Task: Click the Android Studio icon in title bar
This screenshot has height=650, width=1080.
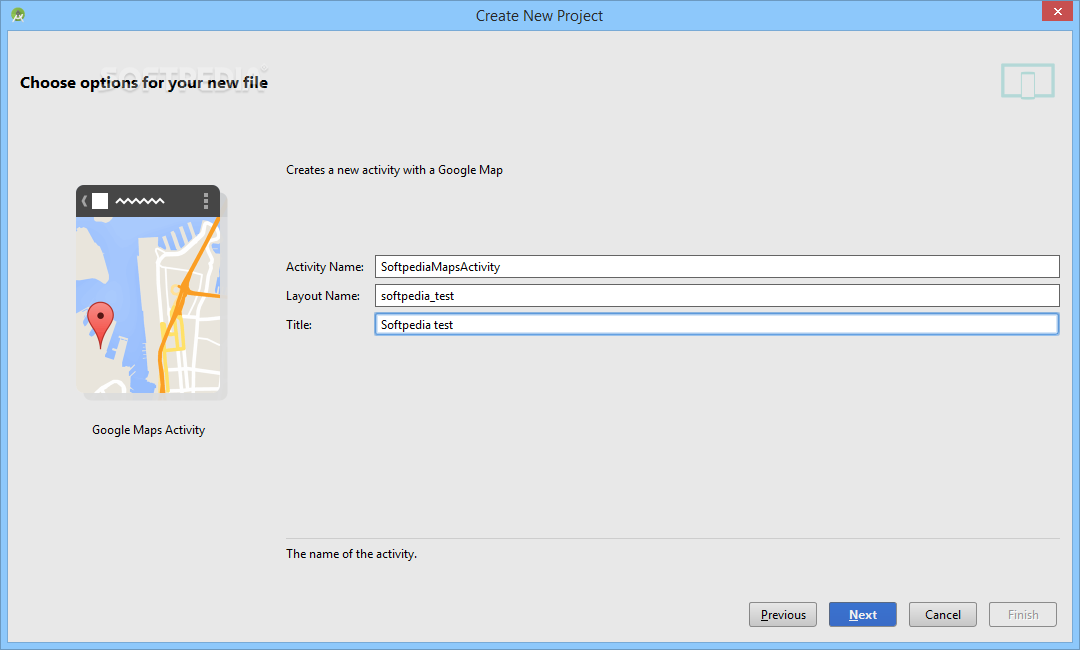Action: (18, 14)
